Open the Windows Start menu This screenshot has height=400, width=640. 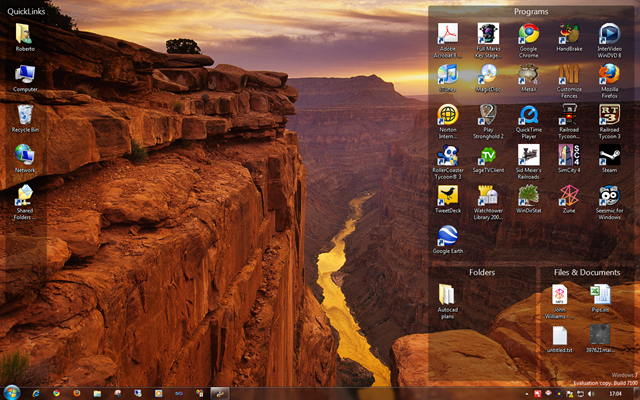[x=12, y=392]
